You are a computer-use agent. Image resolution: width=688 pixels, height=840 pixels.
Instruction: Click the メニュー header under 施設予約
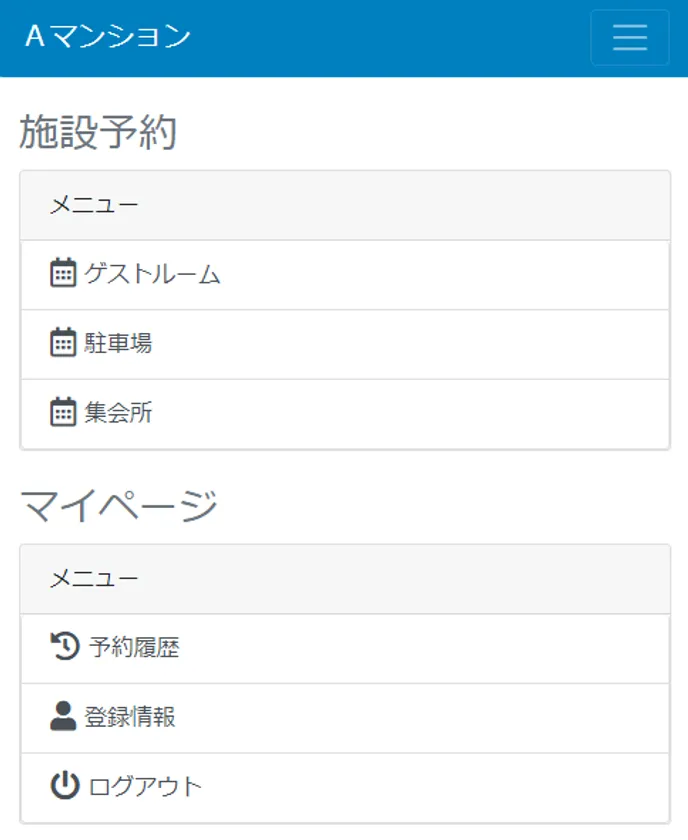(94, 205)
